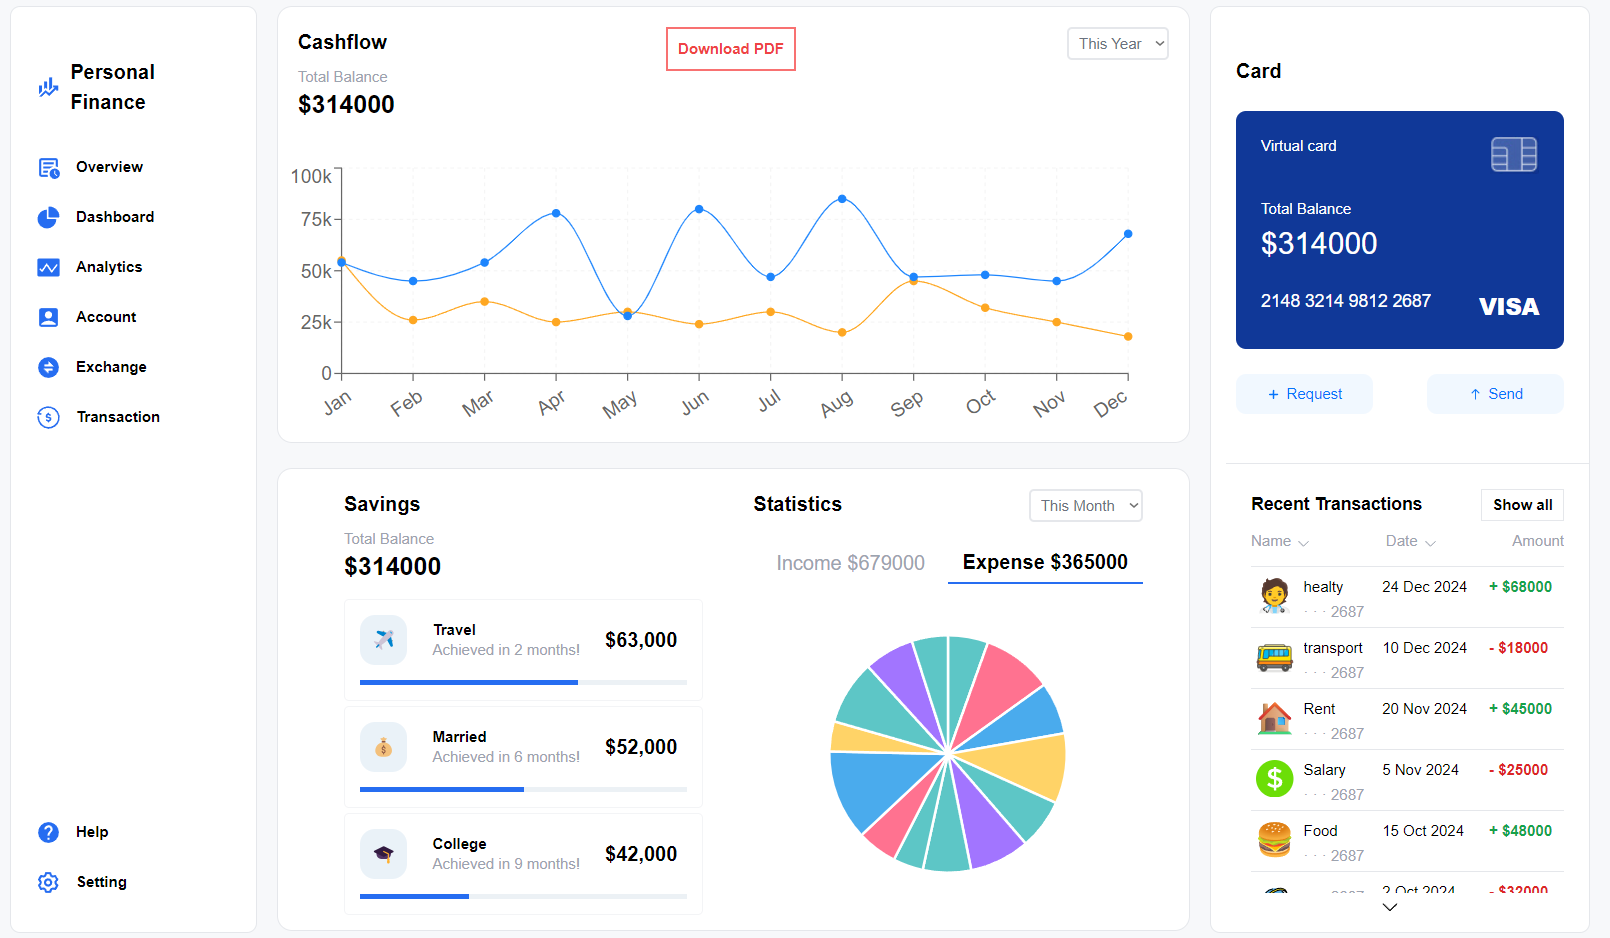Click the Help question mark icon

pos(48,832)
